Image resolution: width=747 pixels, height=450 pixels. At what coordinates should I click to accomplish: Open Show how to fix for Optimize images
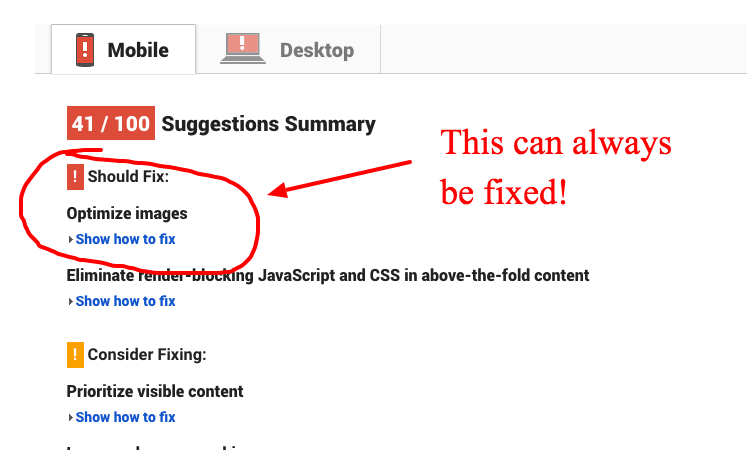coord(125,239)
